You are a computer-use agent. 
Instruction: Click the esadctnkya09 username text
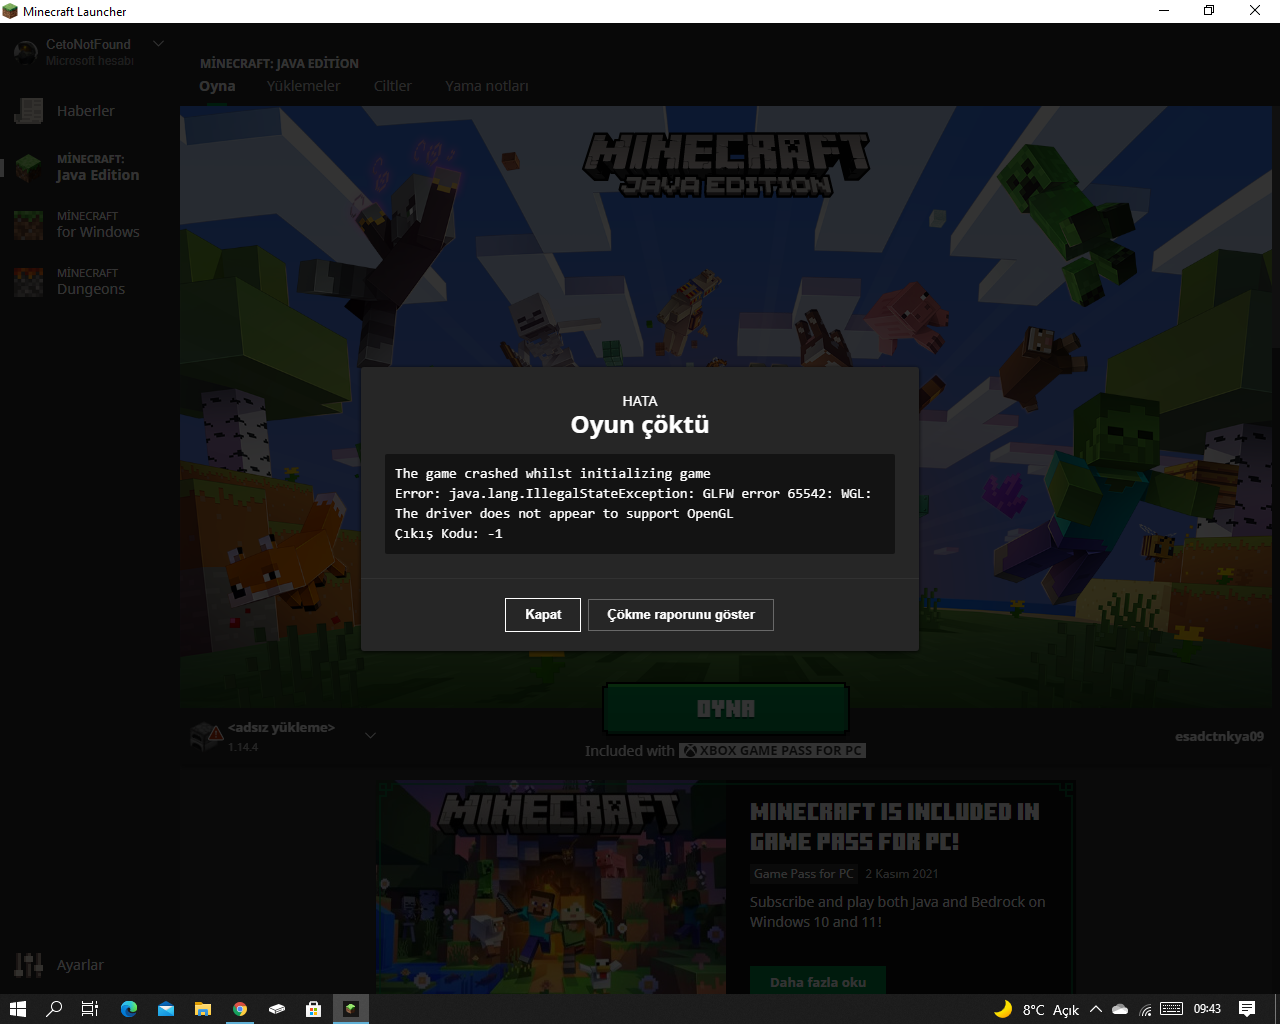click(x=1219, y=737)
